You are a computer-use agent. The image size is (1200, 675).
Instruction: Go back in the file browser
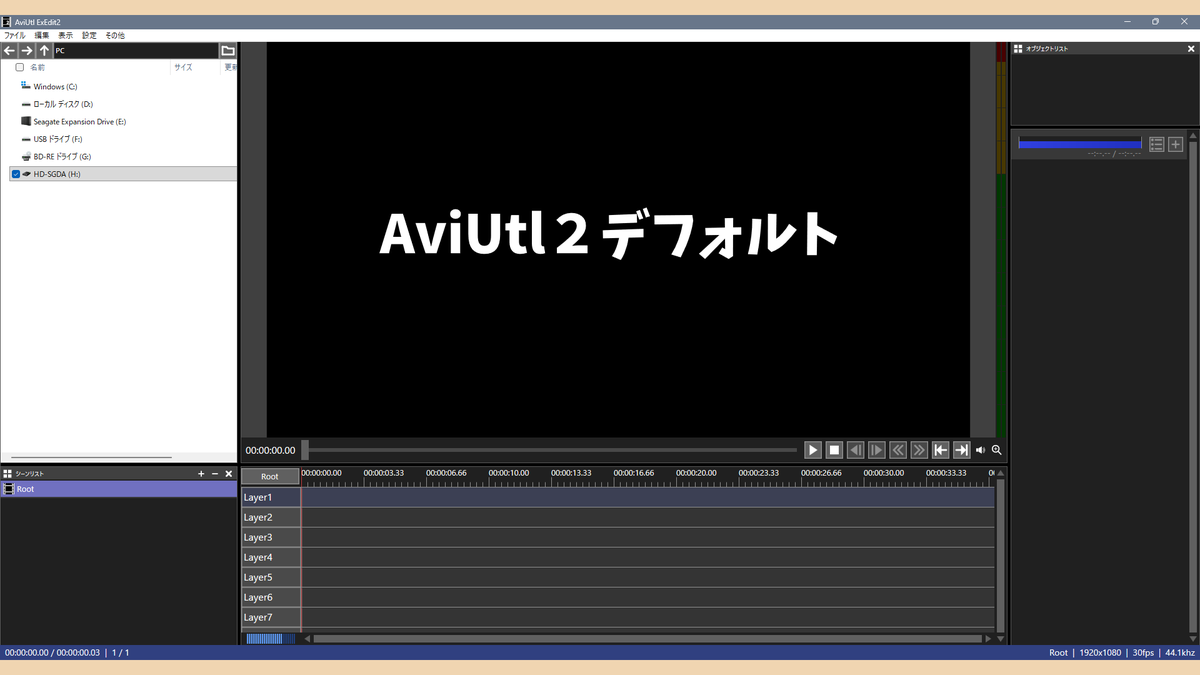point(9,50)
